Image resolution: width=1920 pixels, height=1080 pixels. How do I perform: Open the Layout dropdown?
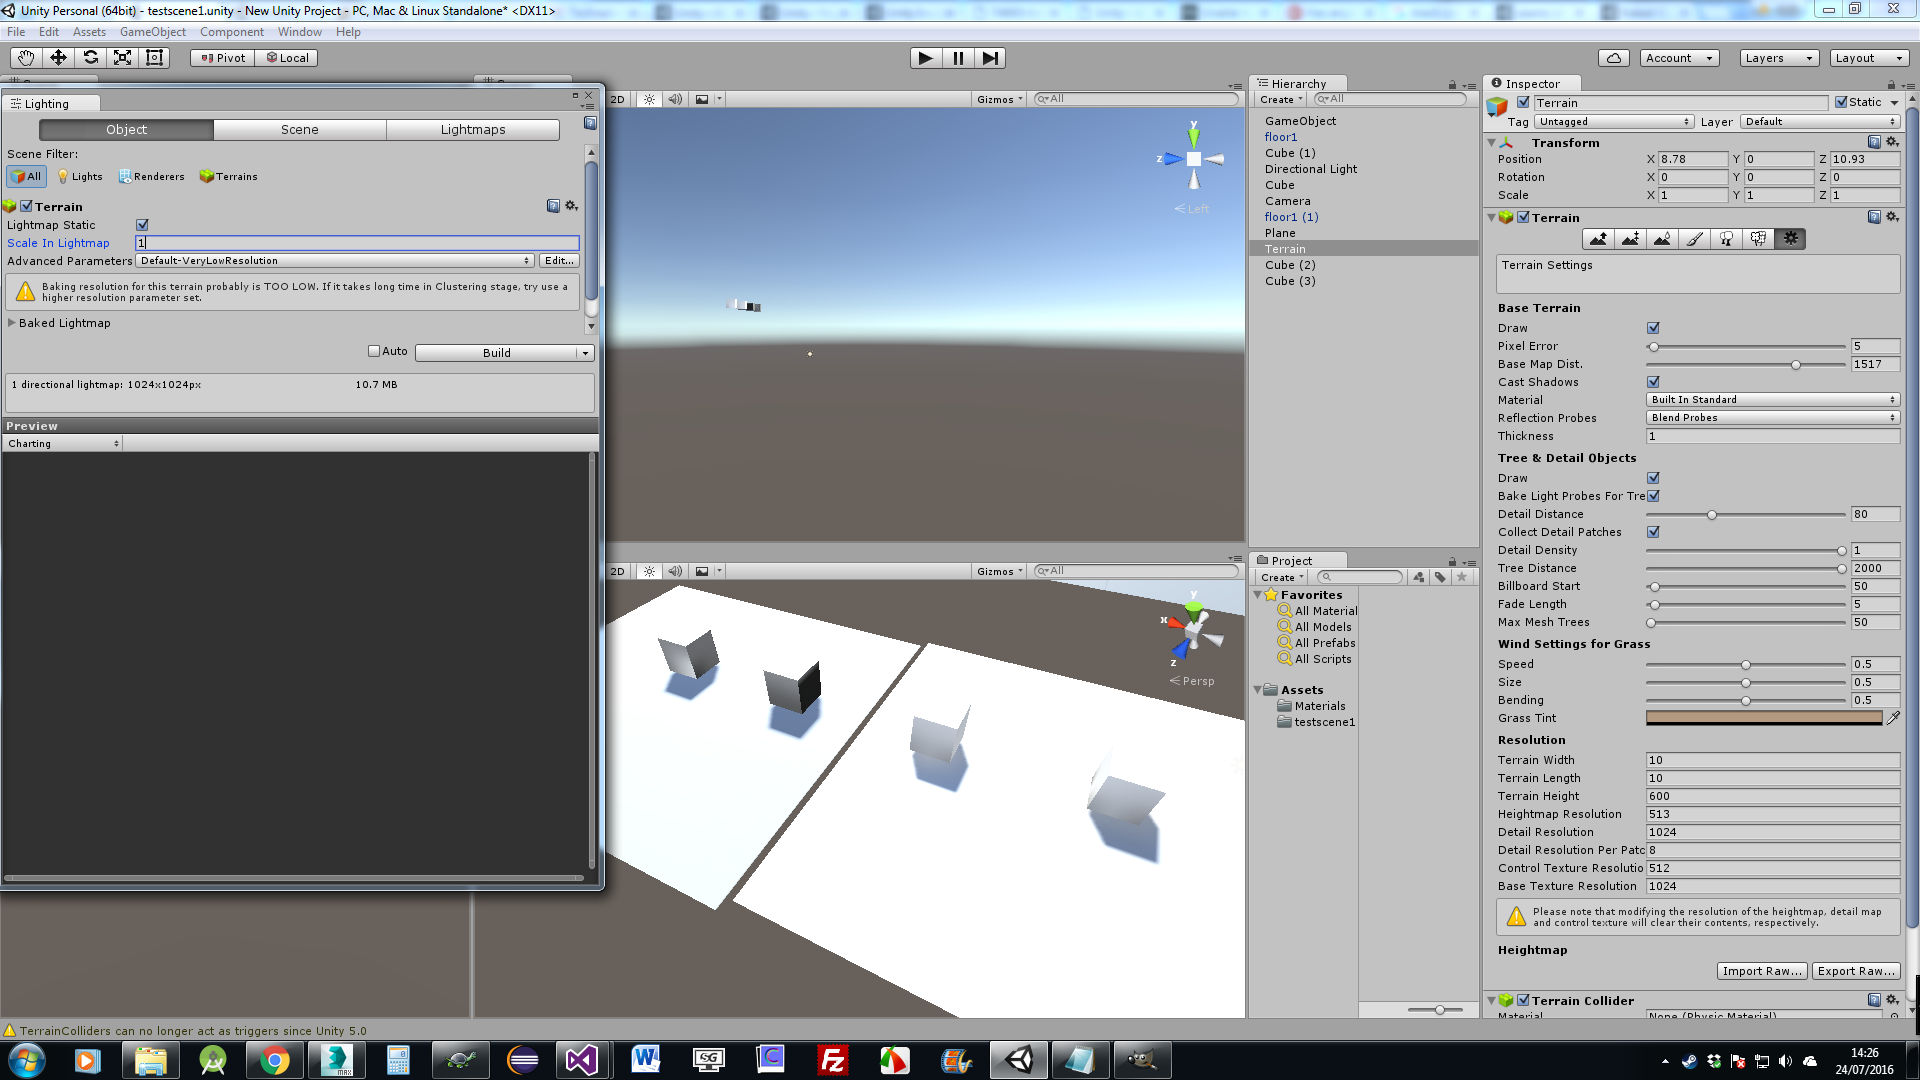coord(1868,58)
